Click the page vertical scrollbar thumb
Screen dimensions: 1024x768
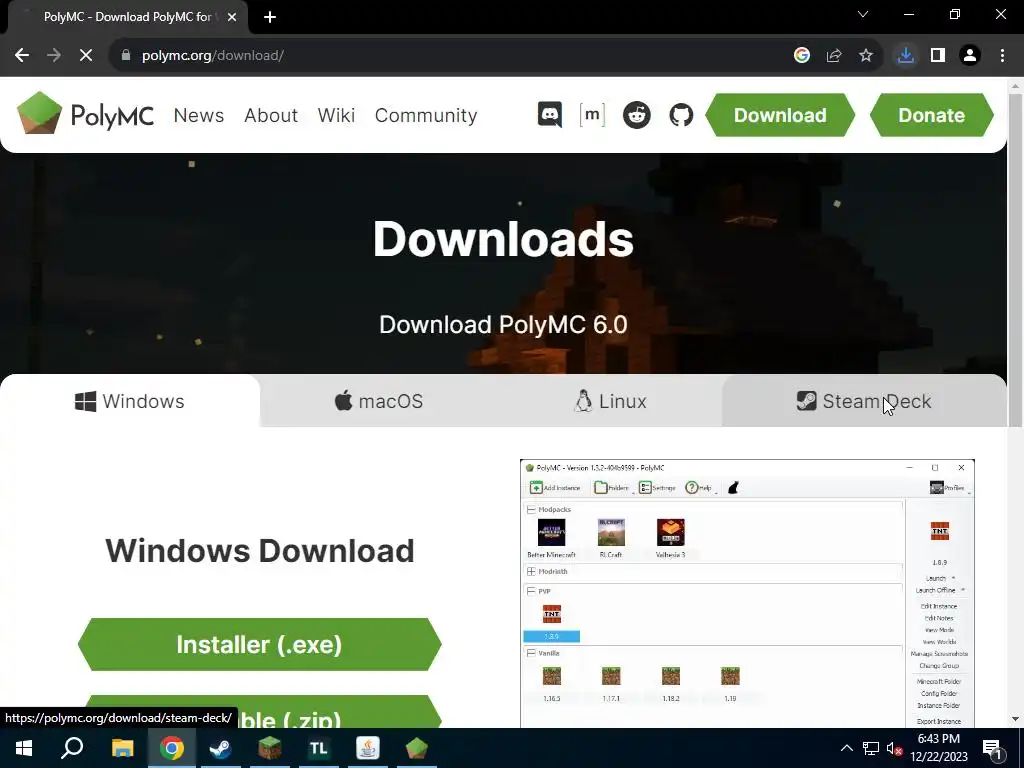point(1015,260)
